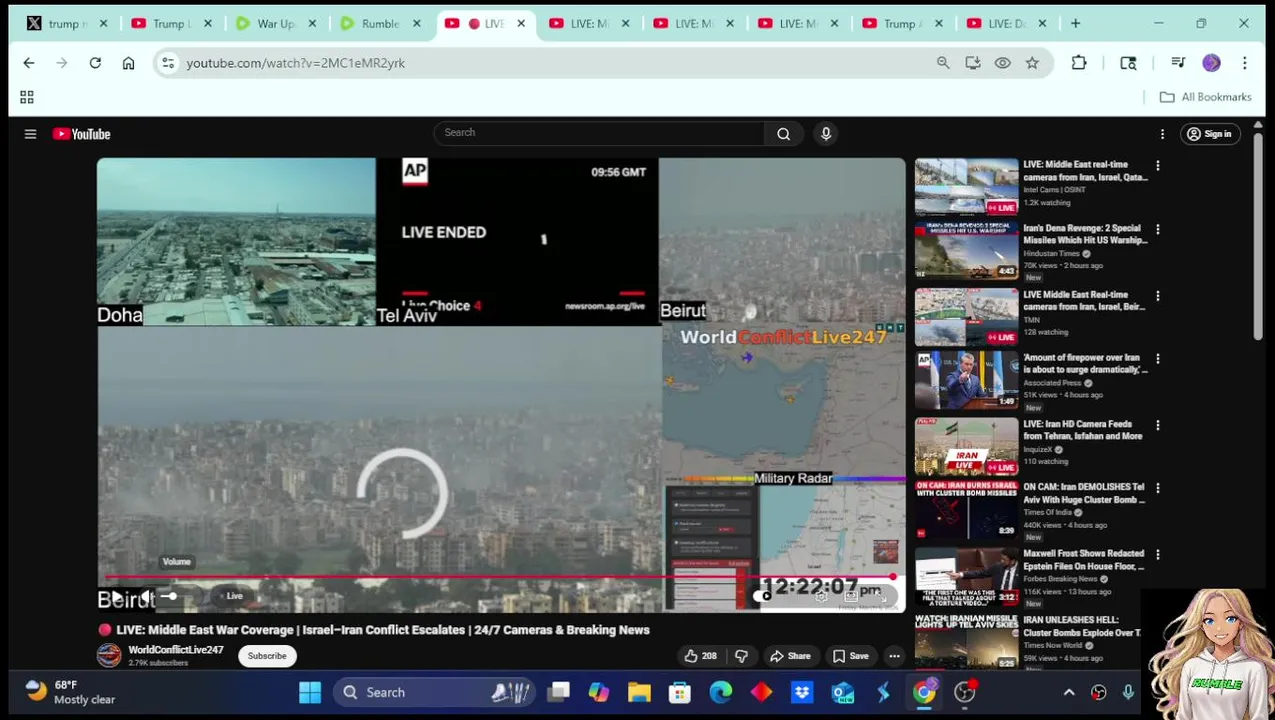
Task: Open the apps grid in bookmarks bar
Action: point(27,97)
